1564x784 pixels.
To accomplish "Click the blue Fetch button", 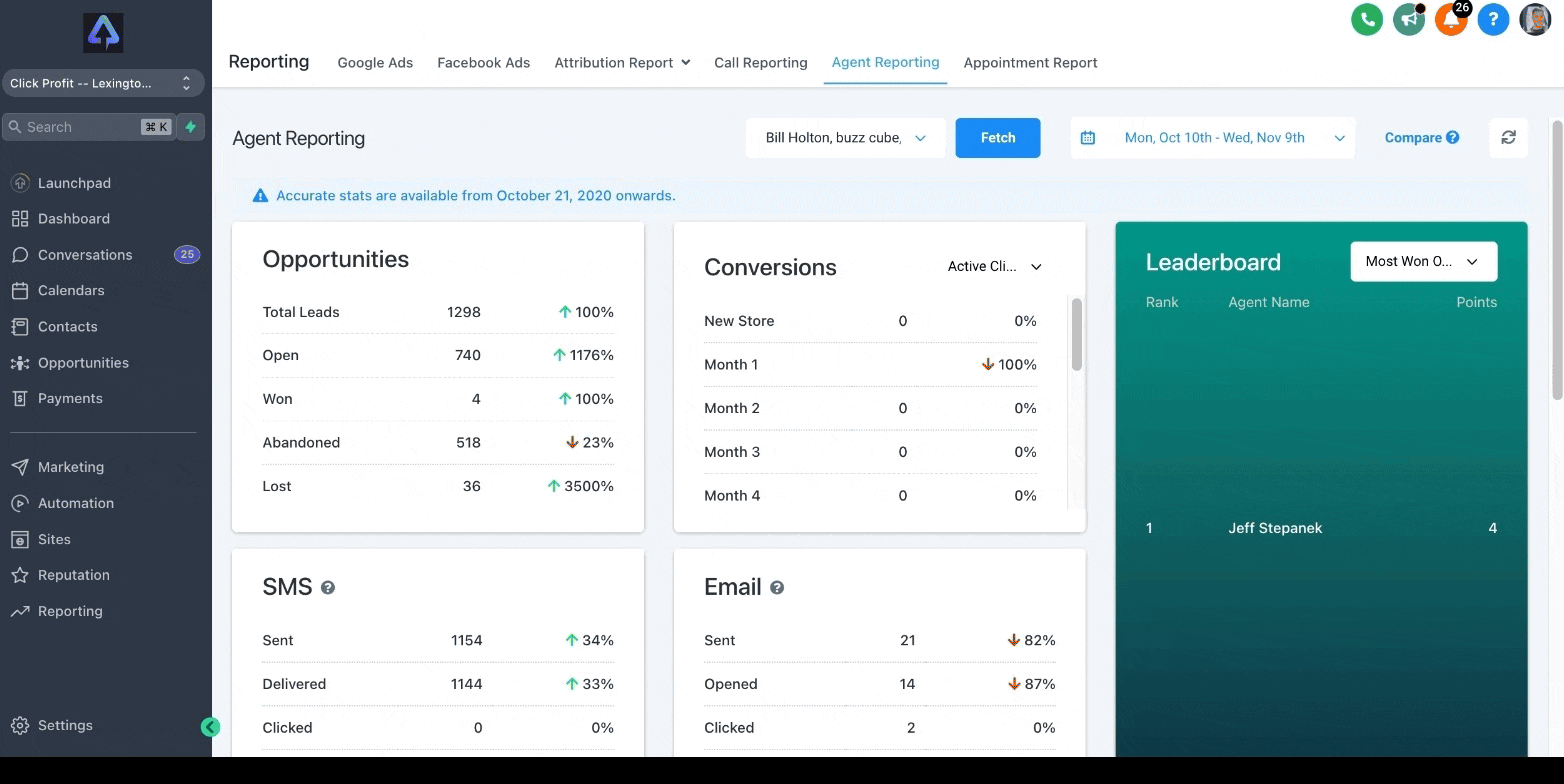I will 998,138.
